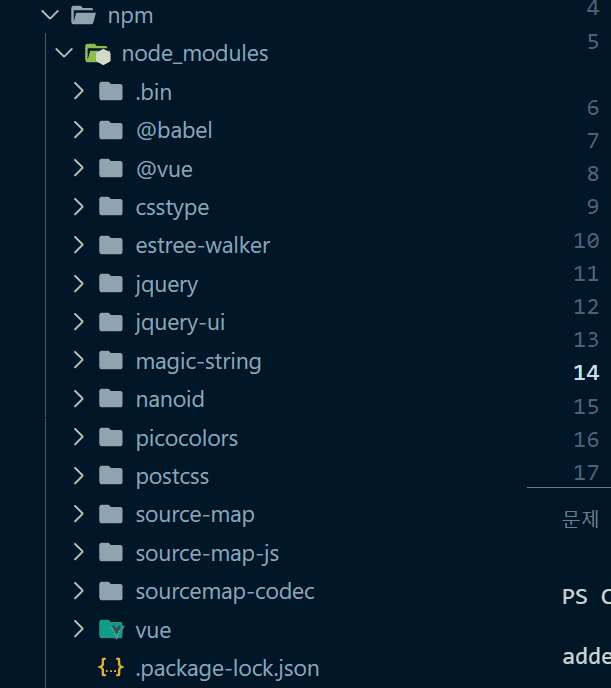Expand the .bin folder chevron

[x=79, y=92]
